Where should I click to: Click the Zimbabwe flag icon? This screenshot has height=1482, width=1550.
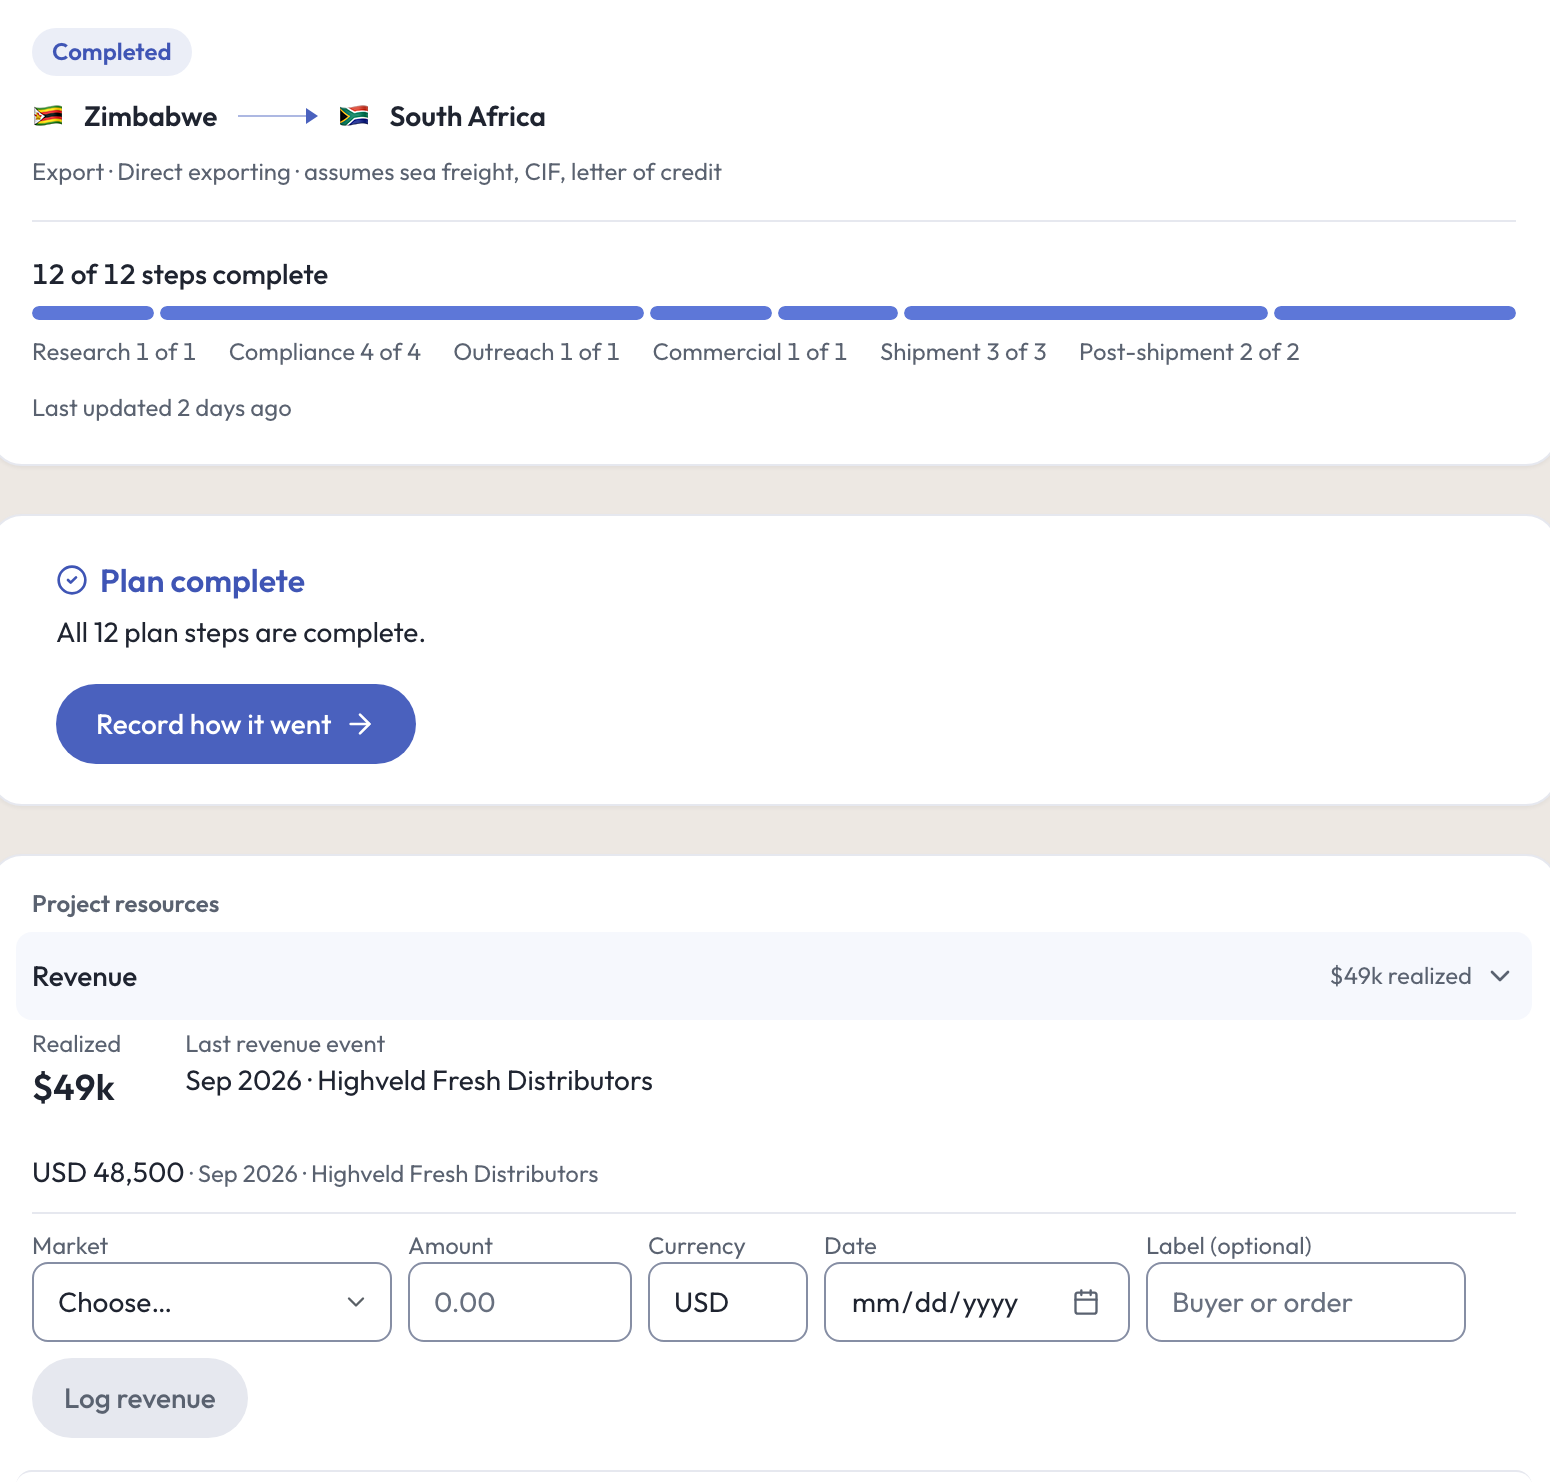click(48, 116)
